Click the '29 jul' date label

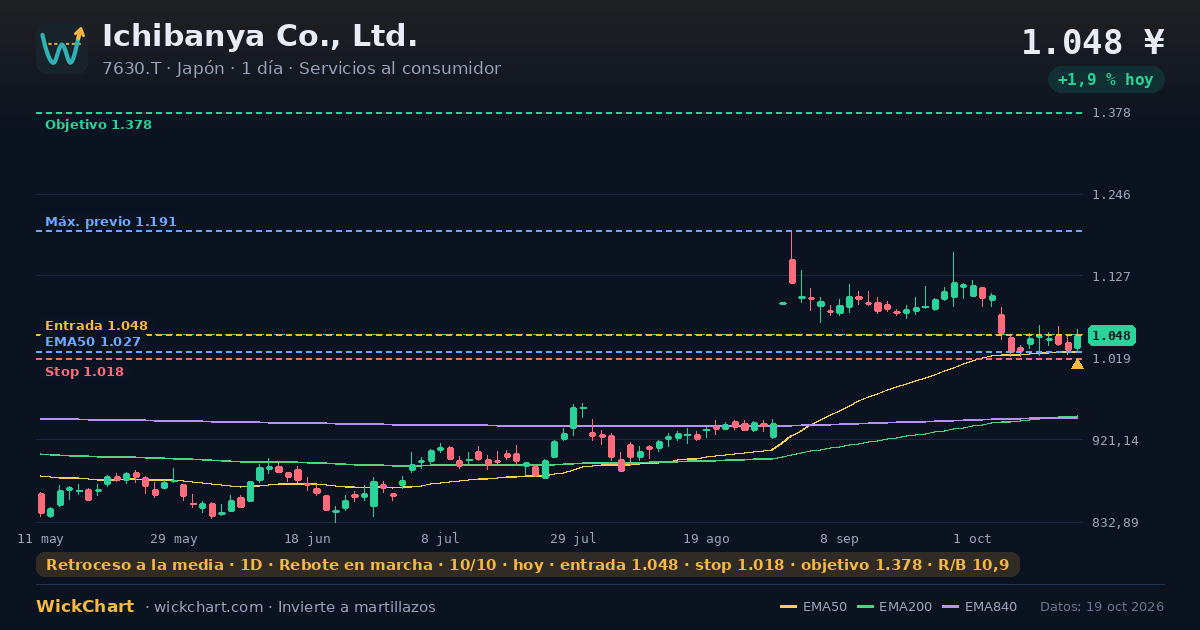[573, 538]
